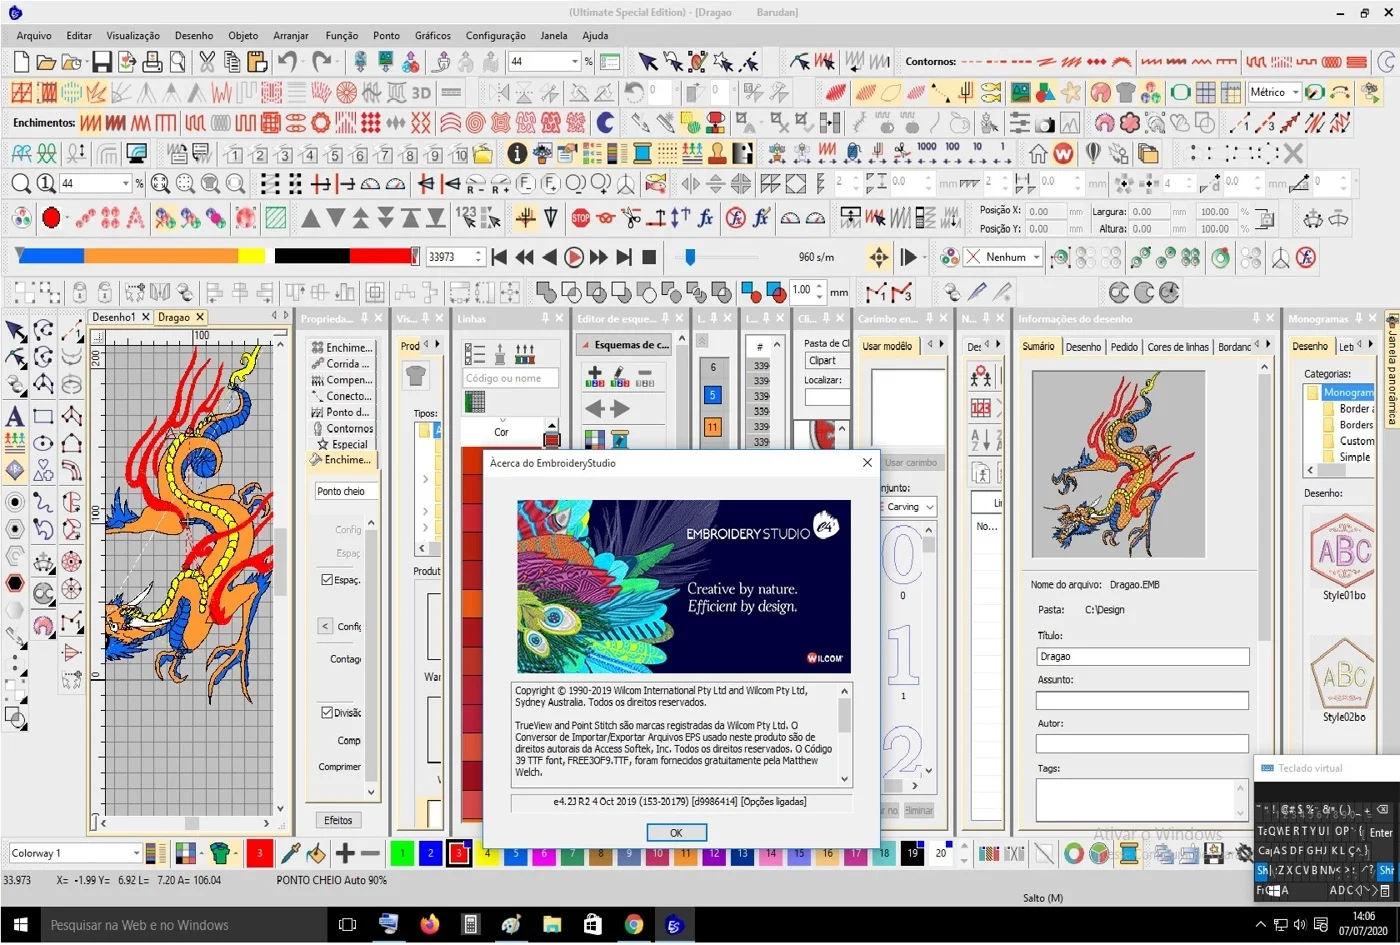Click OK in the About dialog
Viewport: 1400px width, 945px height.
(676, 832)
